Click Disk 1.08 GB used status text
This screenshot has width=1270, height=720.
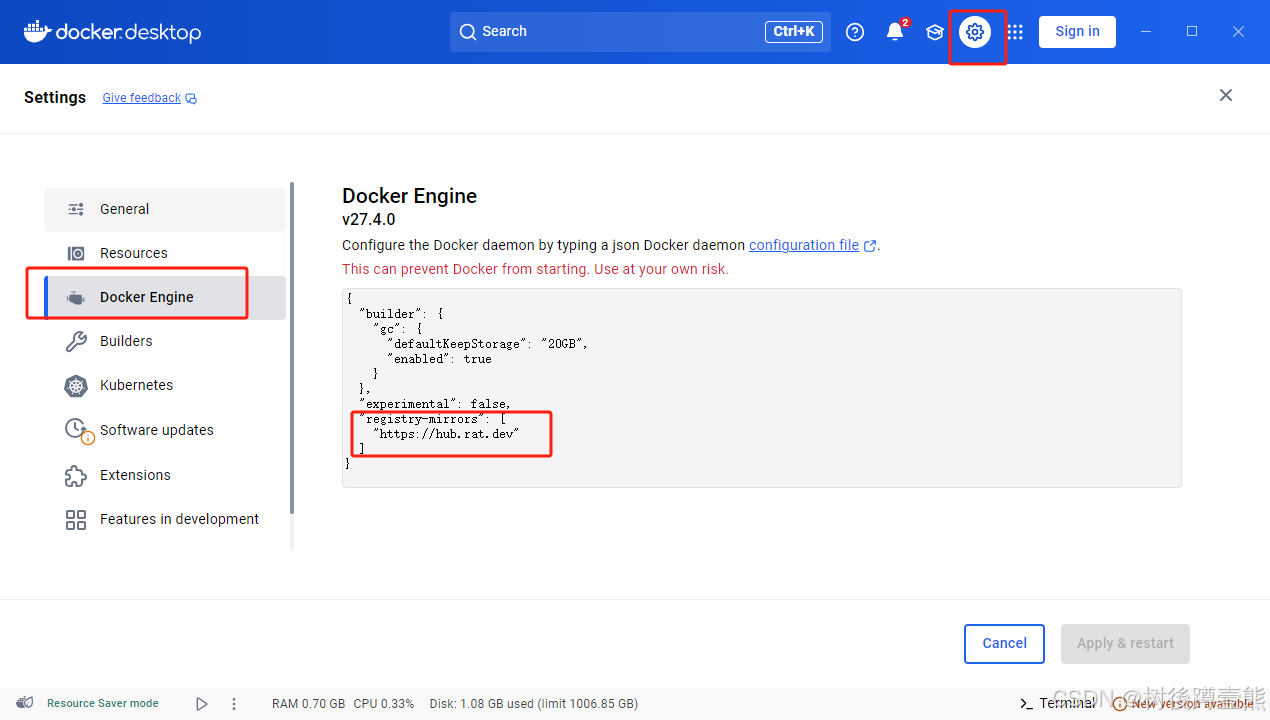click(534, 704)
